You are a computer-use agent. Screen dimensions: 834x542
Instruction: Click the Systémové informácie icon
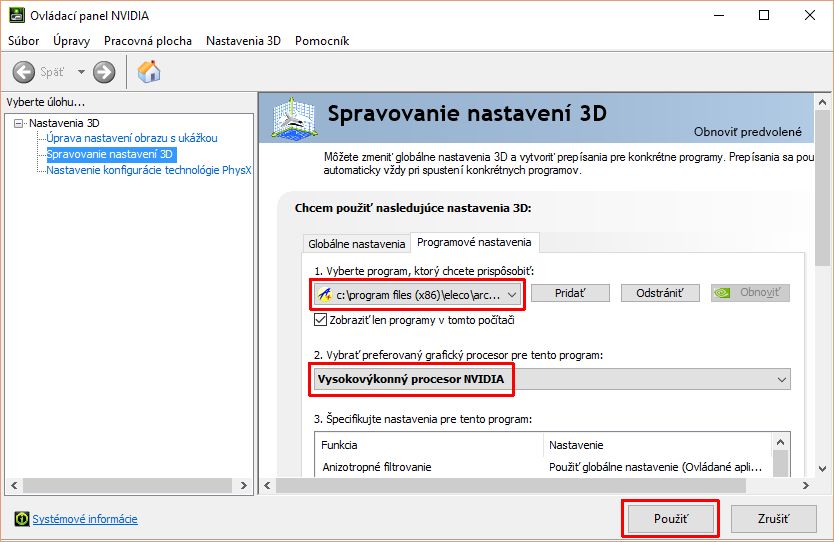click(22, 519)
